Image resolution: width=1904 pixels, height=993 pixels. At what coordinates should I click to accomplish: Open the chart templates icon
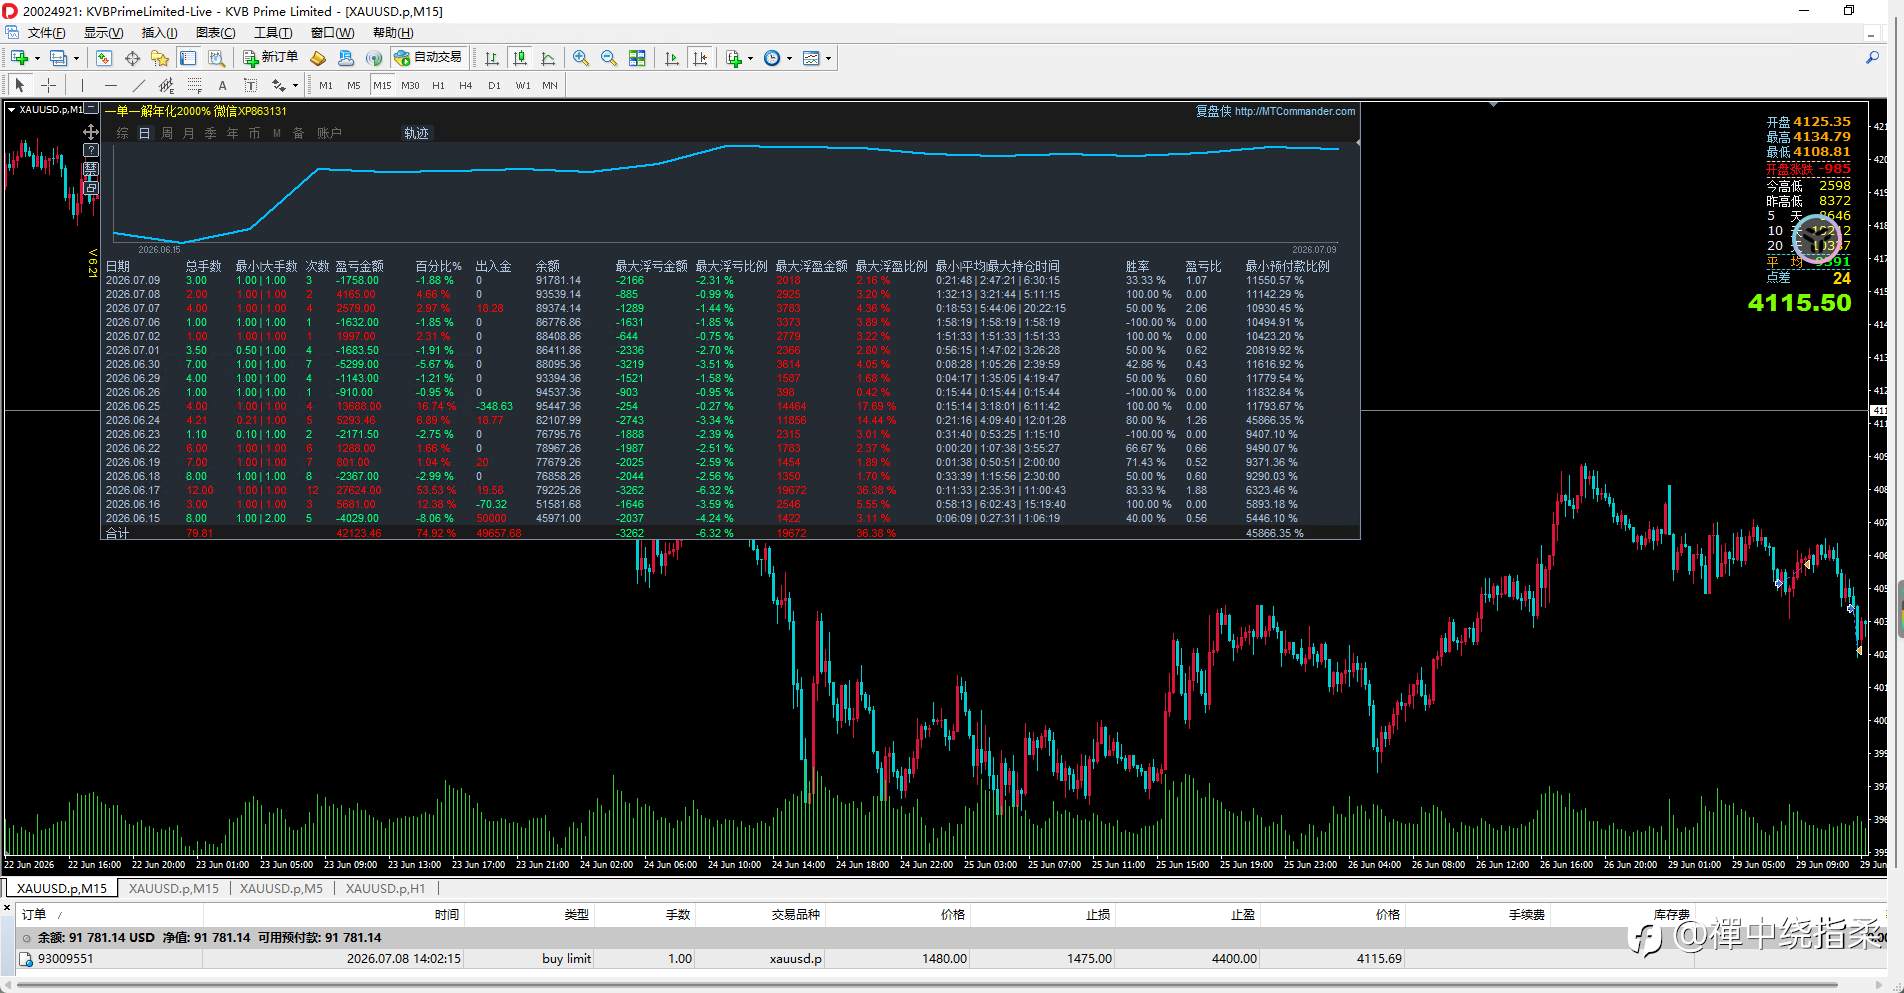tap(811, 58)
